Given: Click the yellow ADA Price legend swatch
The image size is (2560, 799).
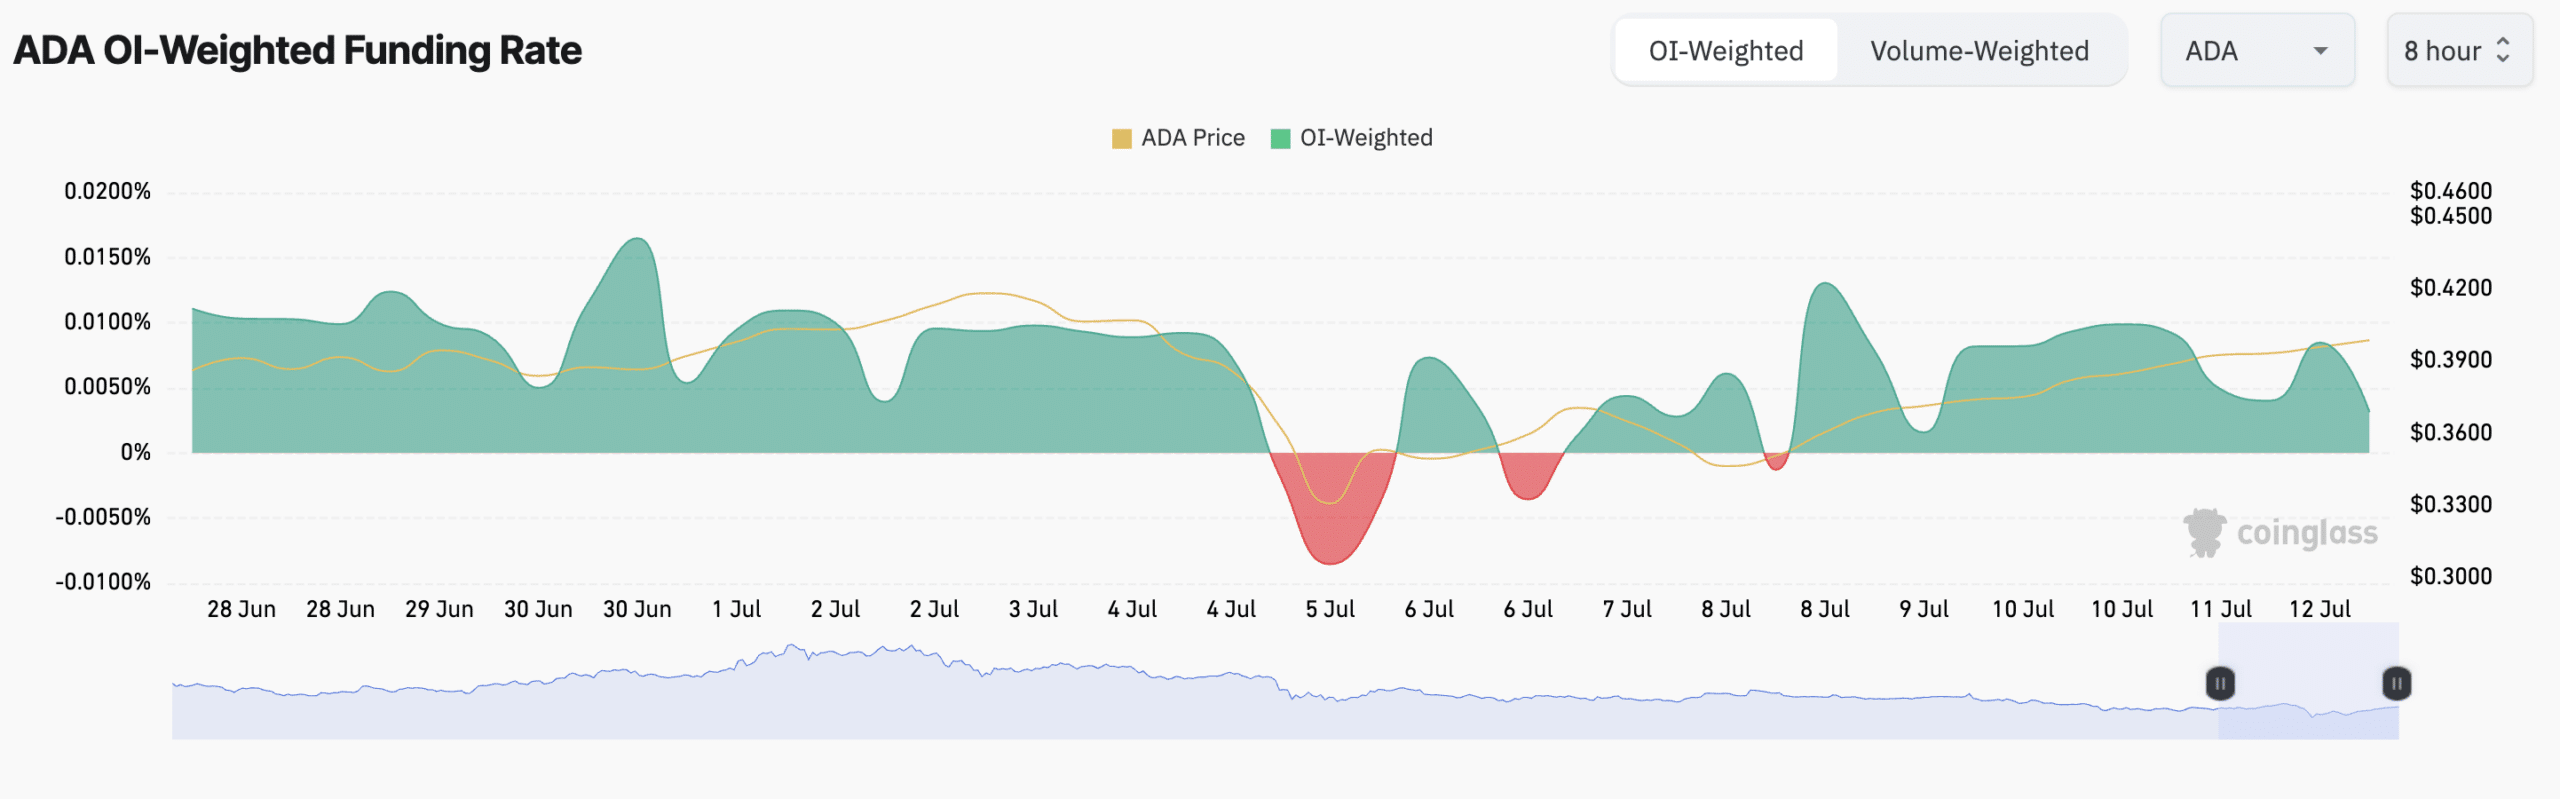Looking at the screenshot, I should tap(1121, 139).
